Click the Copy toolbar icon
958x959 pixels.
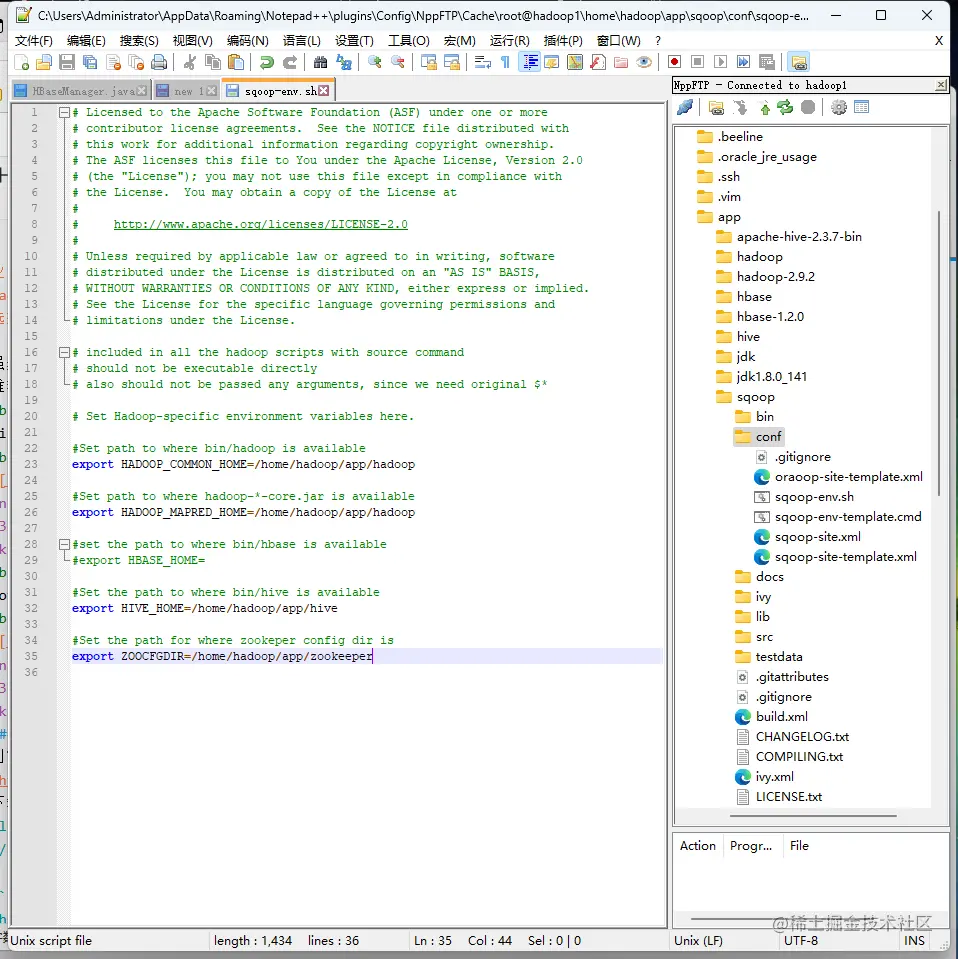coord(213,62)
